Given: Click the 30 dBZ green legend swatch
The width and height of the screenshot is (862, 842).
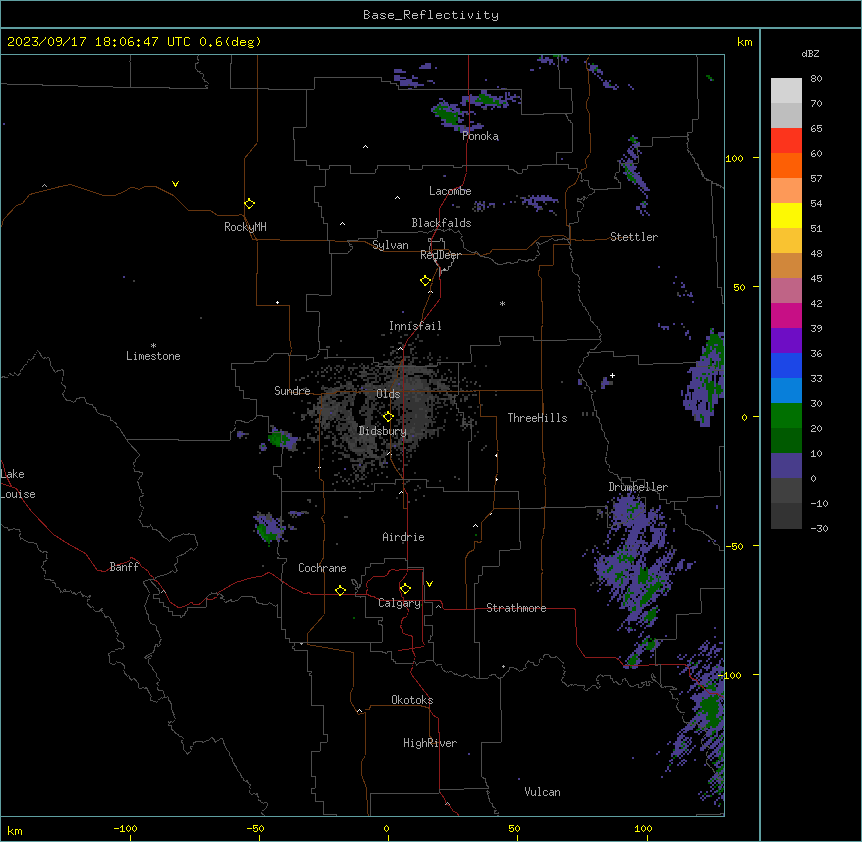Looking at the screenshot, I should tap(786, 416).
